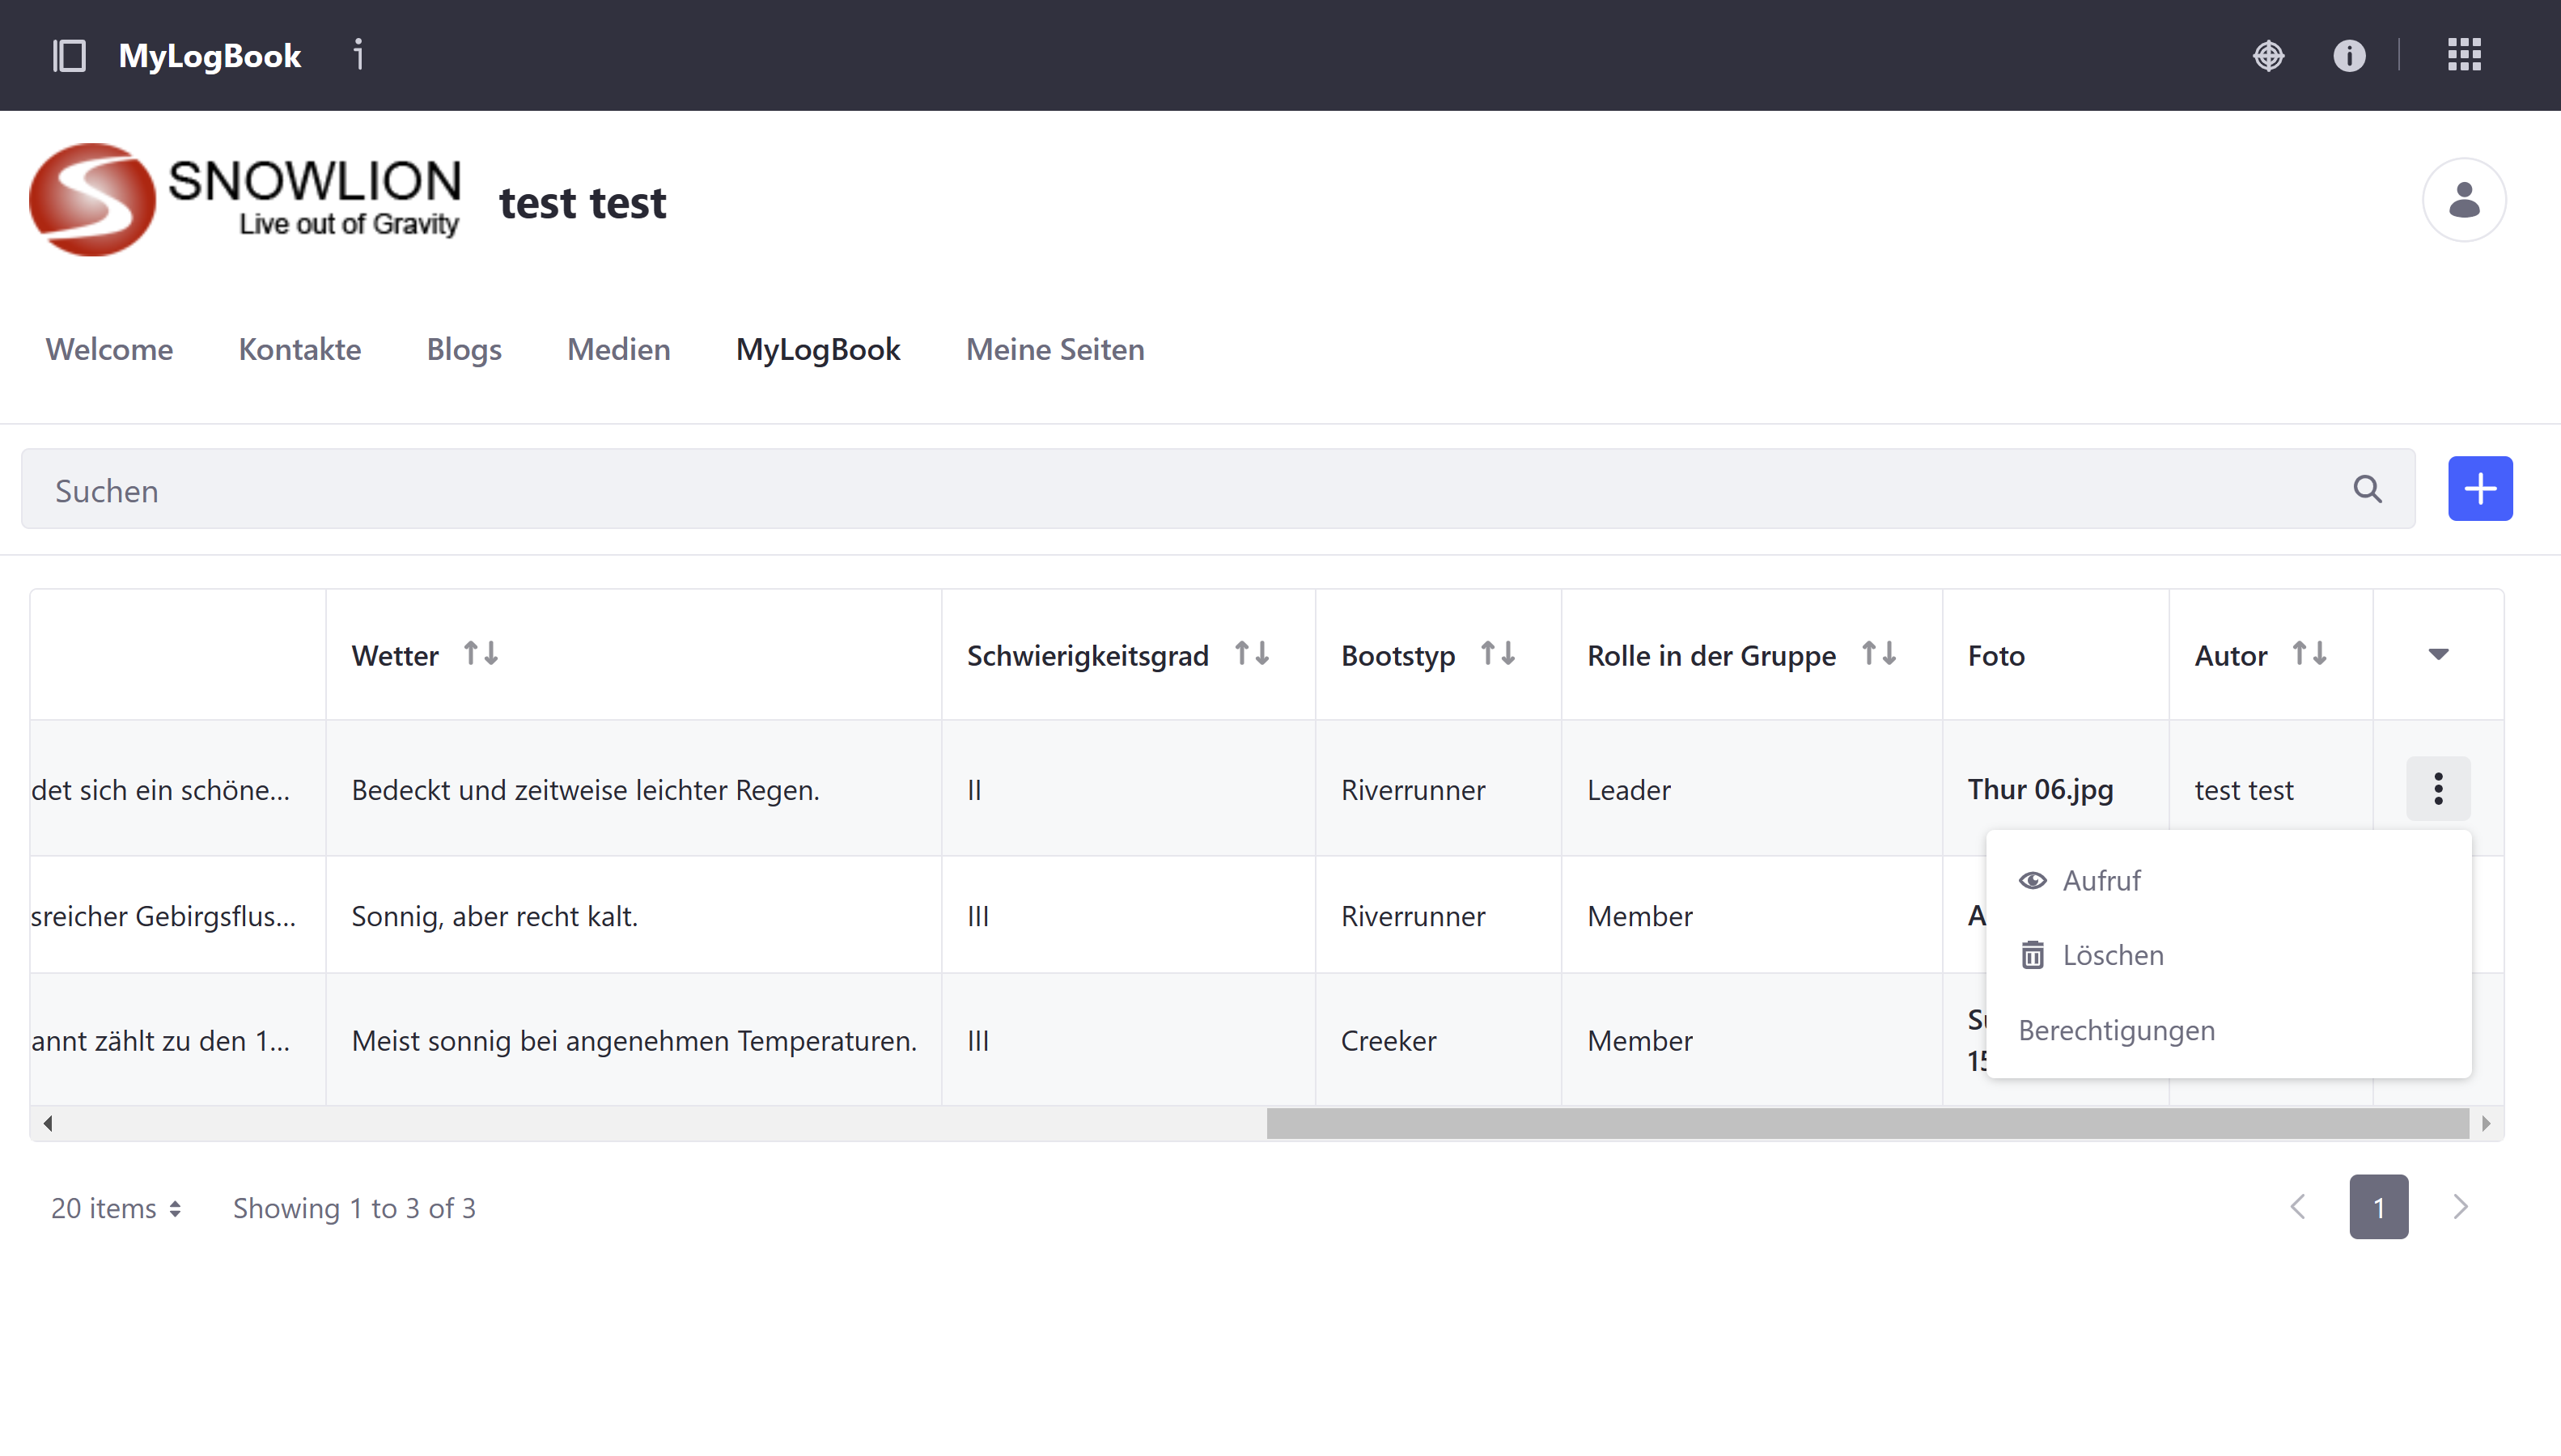Open the Welcome navigation tab
The image size is (2561, 1456).
[109, 349]
